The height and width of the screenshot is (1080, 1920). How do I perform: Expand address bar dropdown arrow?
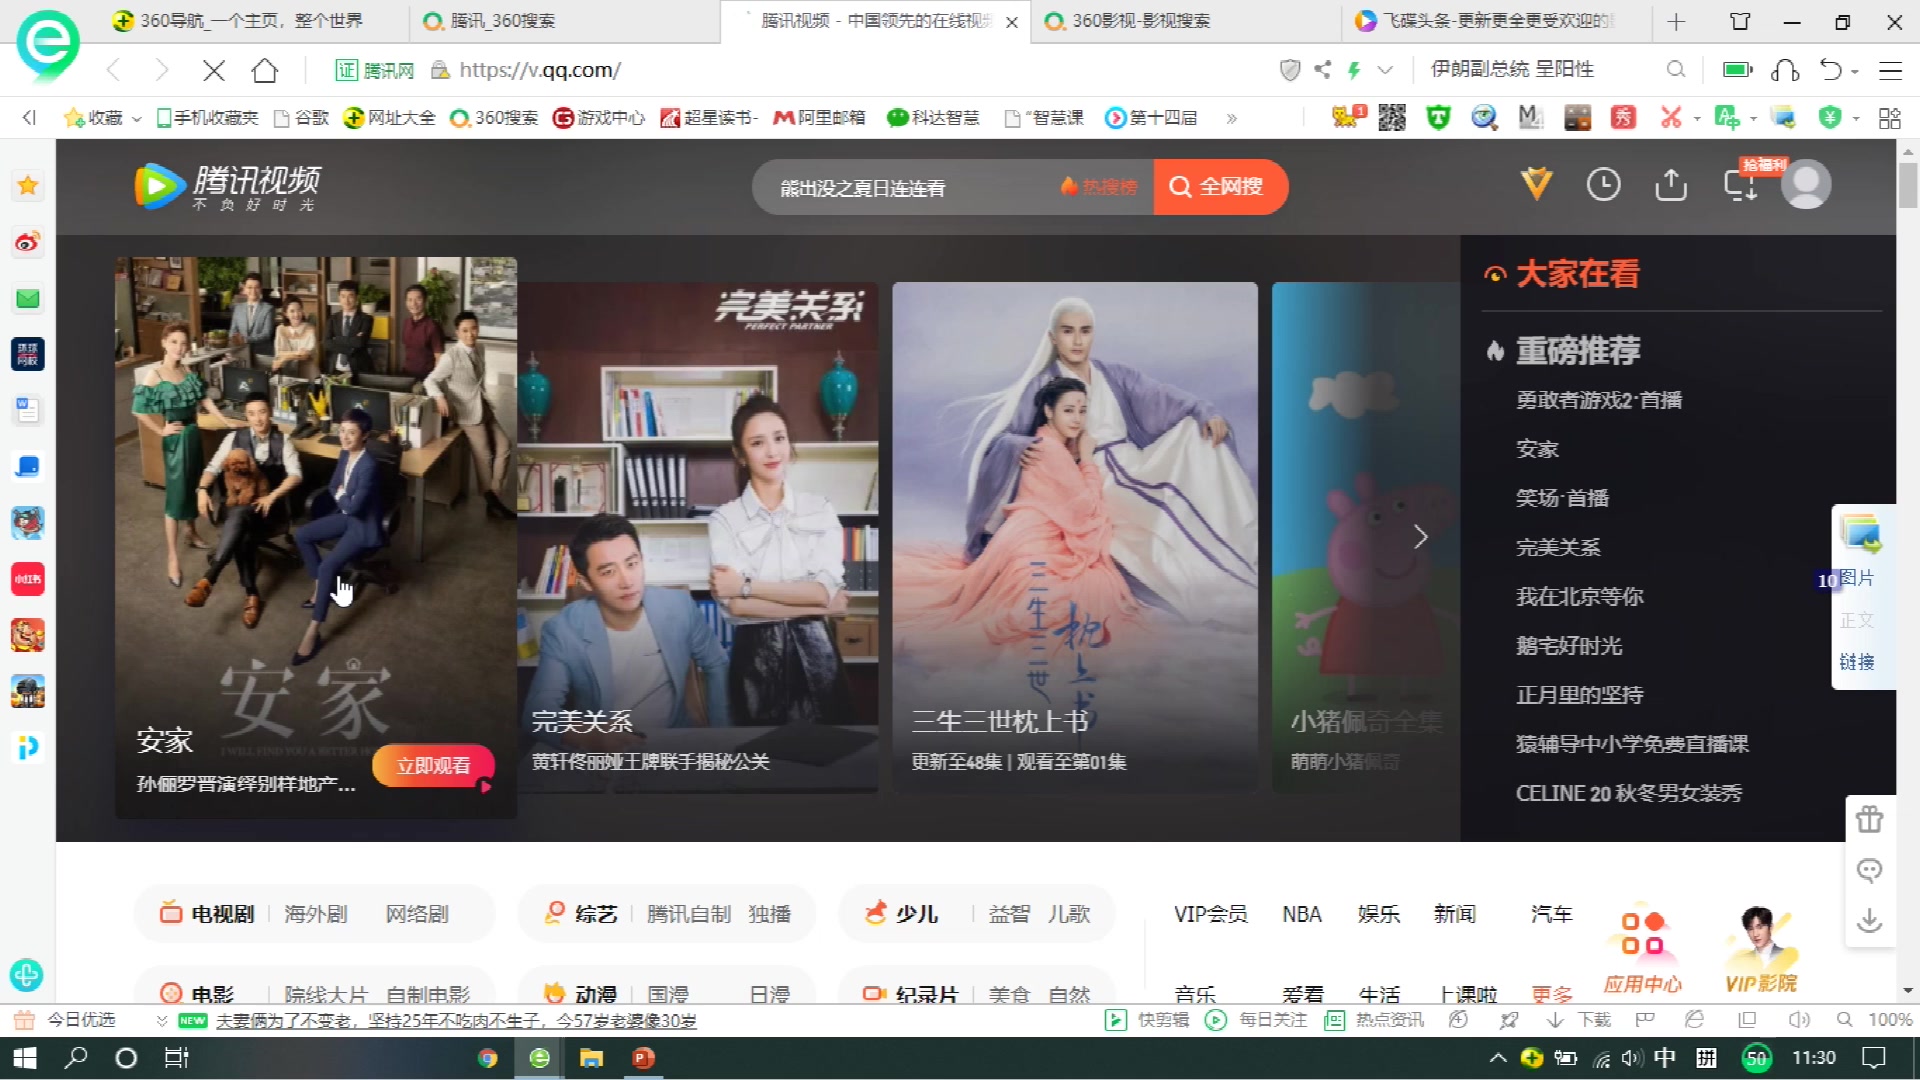tap(1385, 70)
